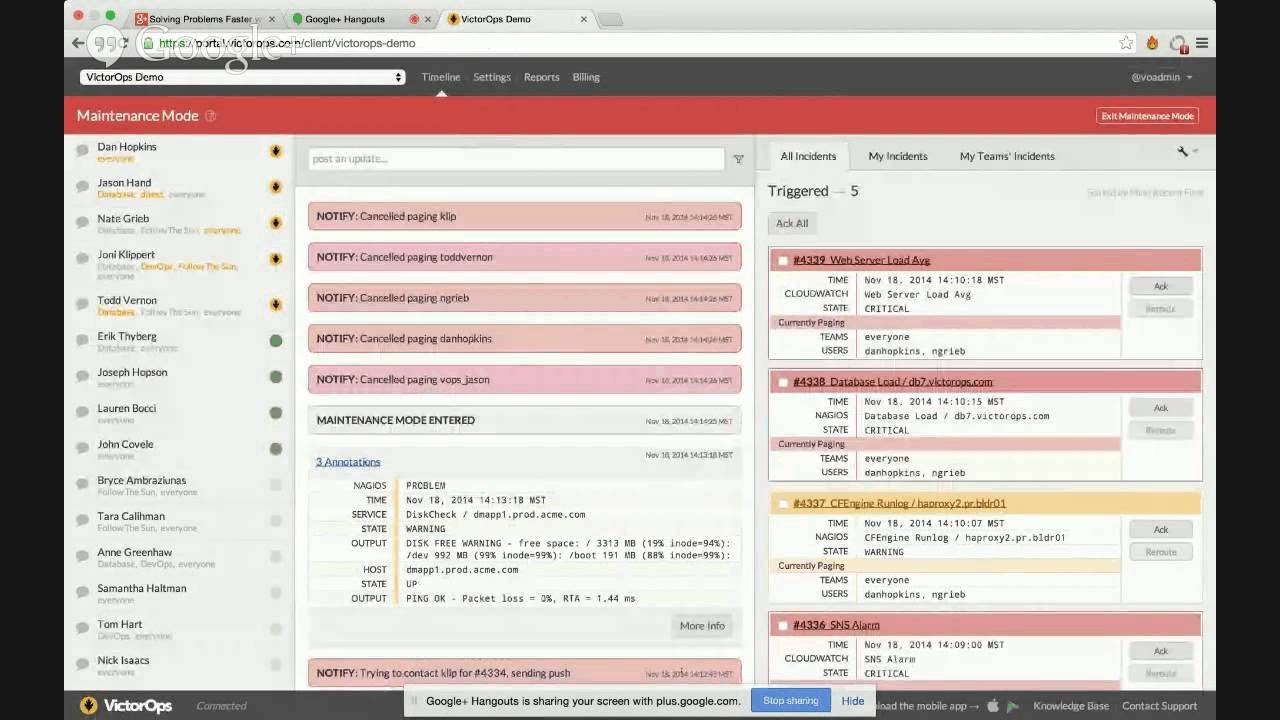Open incident #4337 CFEngine Runlog link
Image resolution: width=1280 pixels, height=720 pixels.
pyautogui.click(x=899, y=503)
